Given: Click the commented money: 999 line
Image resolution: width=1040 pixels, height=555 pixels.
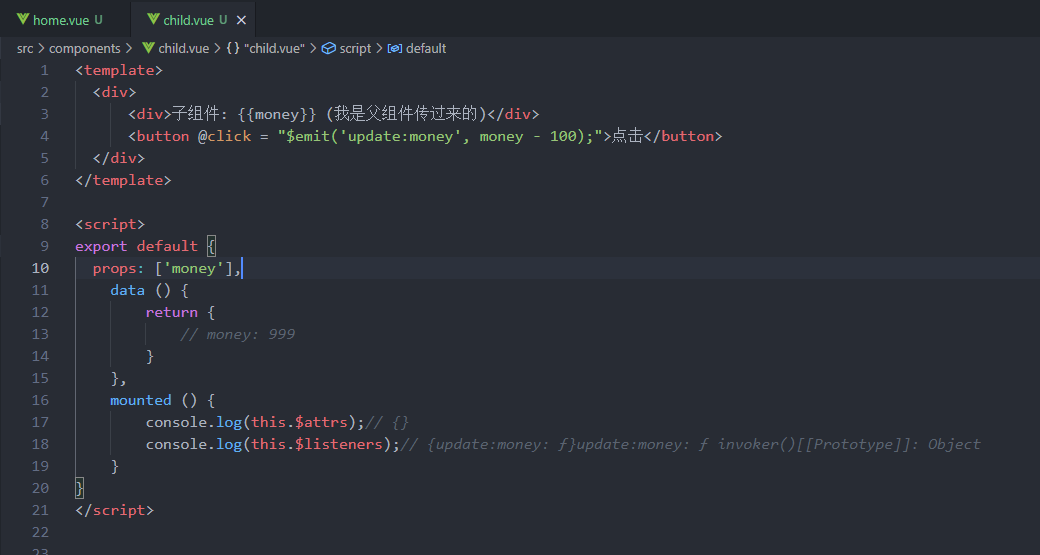Looking at the screenshot, I should (237, 334).
